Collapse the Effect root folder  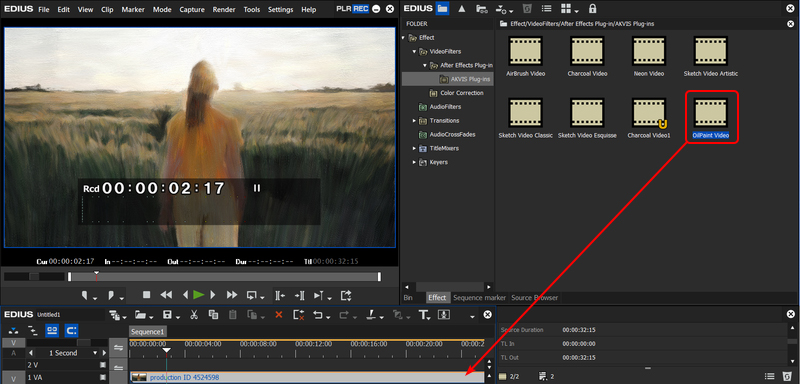click(403, 38)
